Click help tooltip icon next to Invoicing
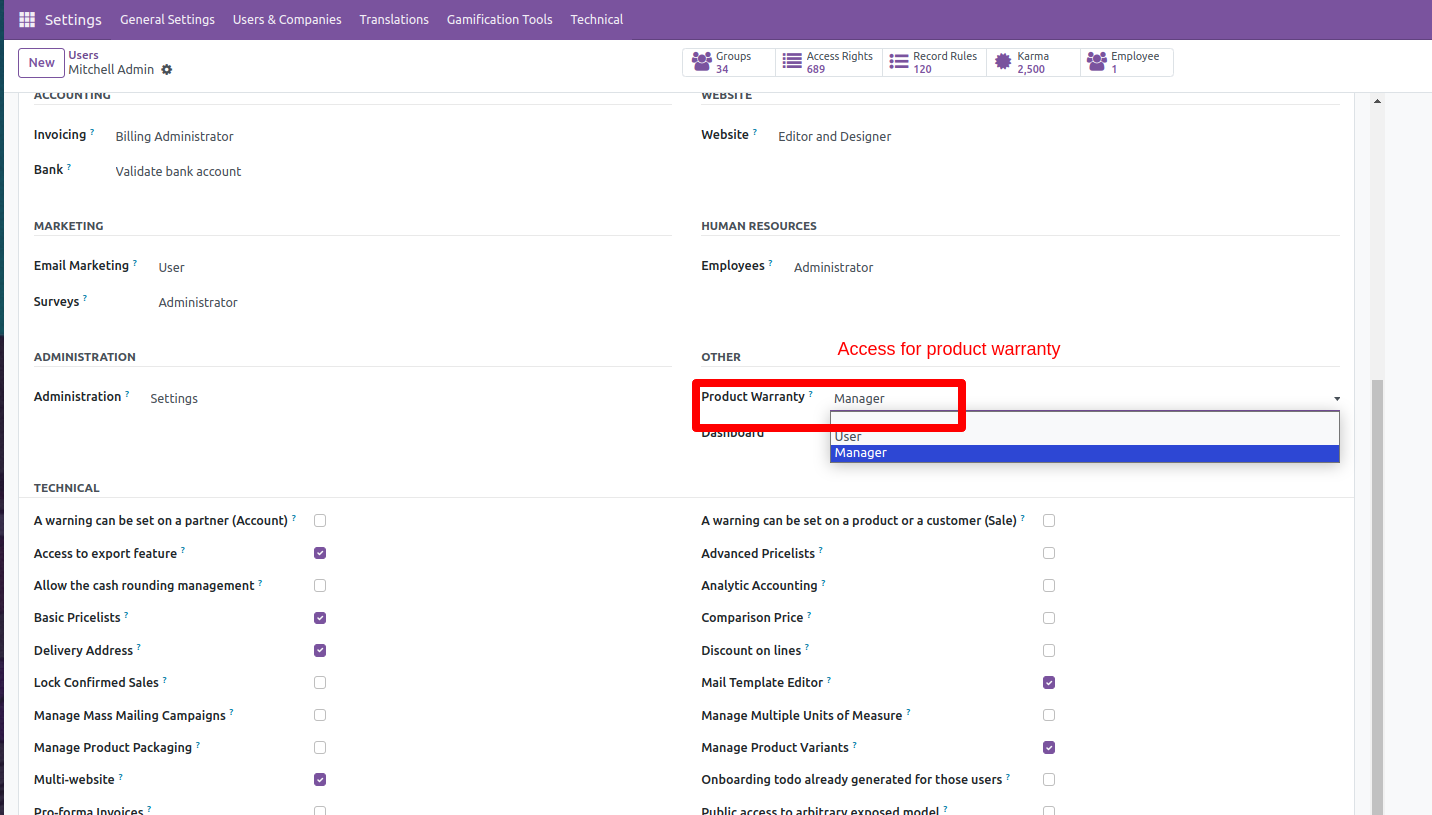Image resolution: width=1432 pixels, height=815 pixels. pos(93,132)
